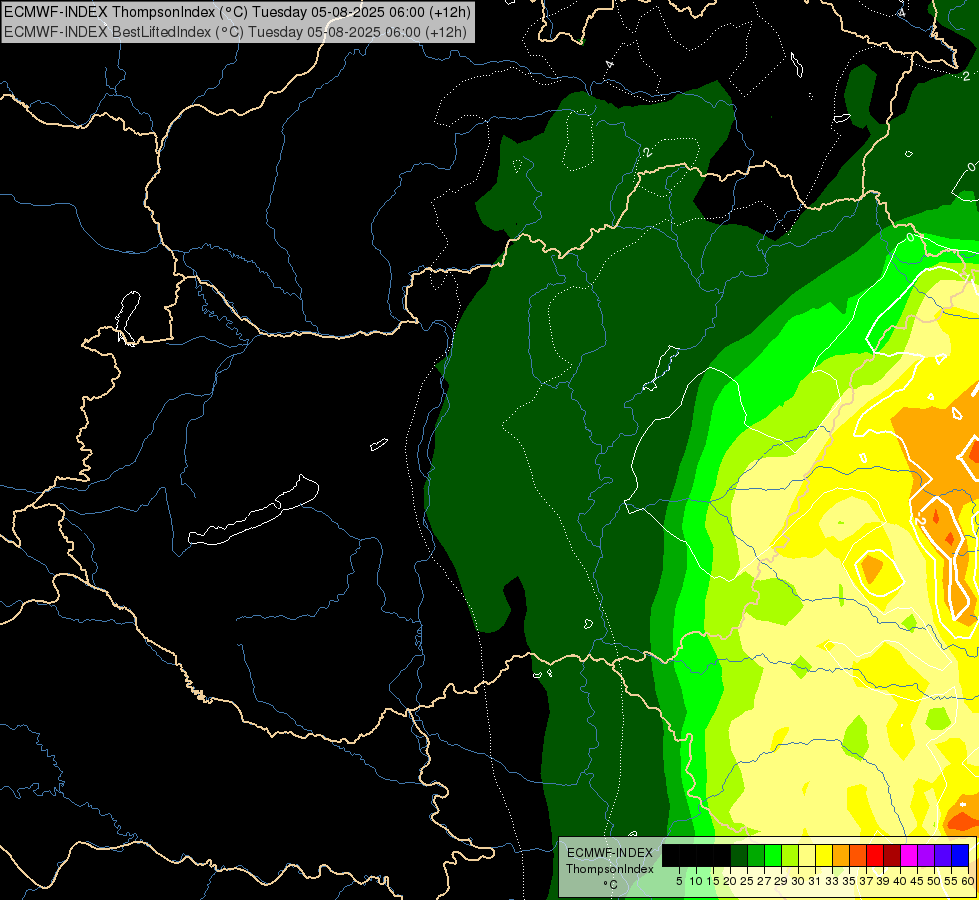This screenshot has height=900, width=979.
Task: Click legend scale value "35"
Action: pyautogui.click(x=849, y=881)
